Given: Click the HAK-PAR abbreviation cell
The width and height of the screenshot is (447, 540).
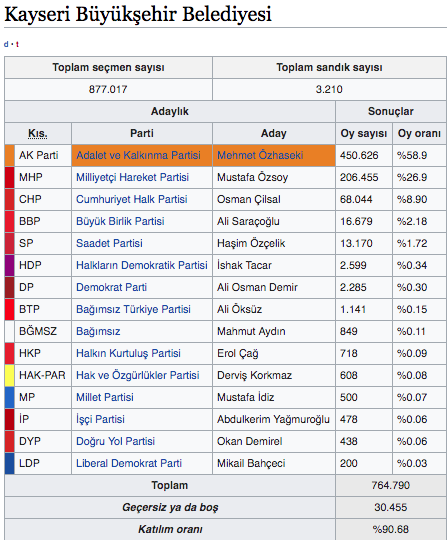Looking at the screenshot, I should (x=42, y=375).
